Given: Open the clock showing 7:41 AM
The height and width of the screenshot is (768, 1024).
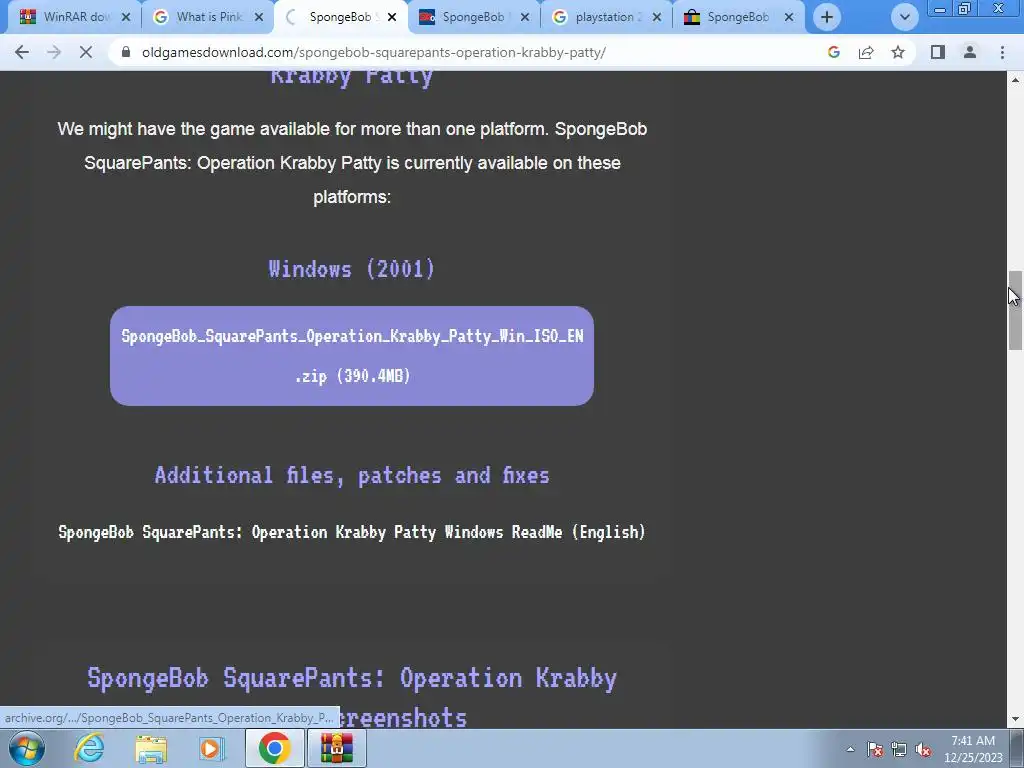Looking at the screenshot, I should (x=973, y=749).
